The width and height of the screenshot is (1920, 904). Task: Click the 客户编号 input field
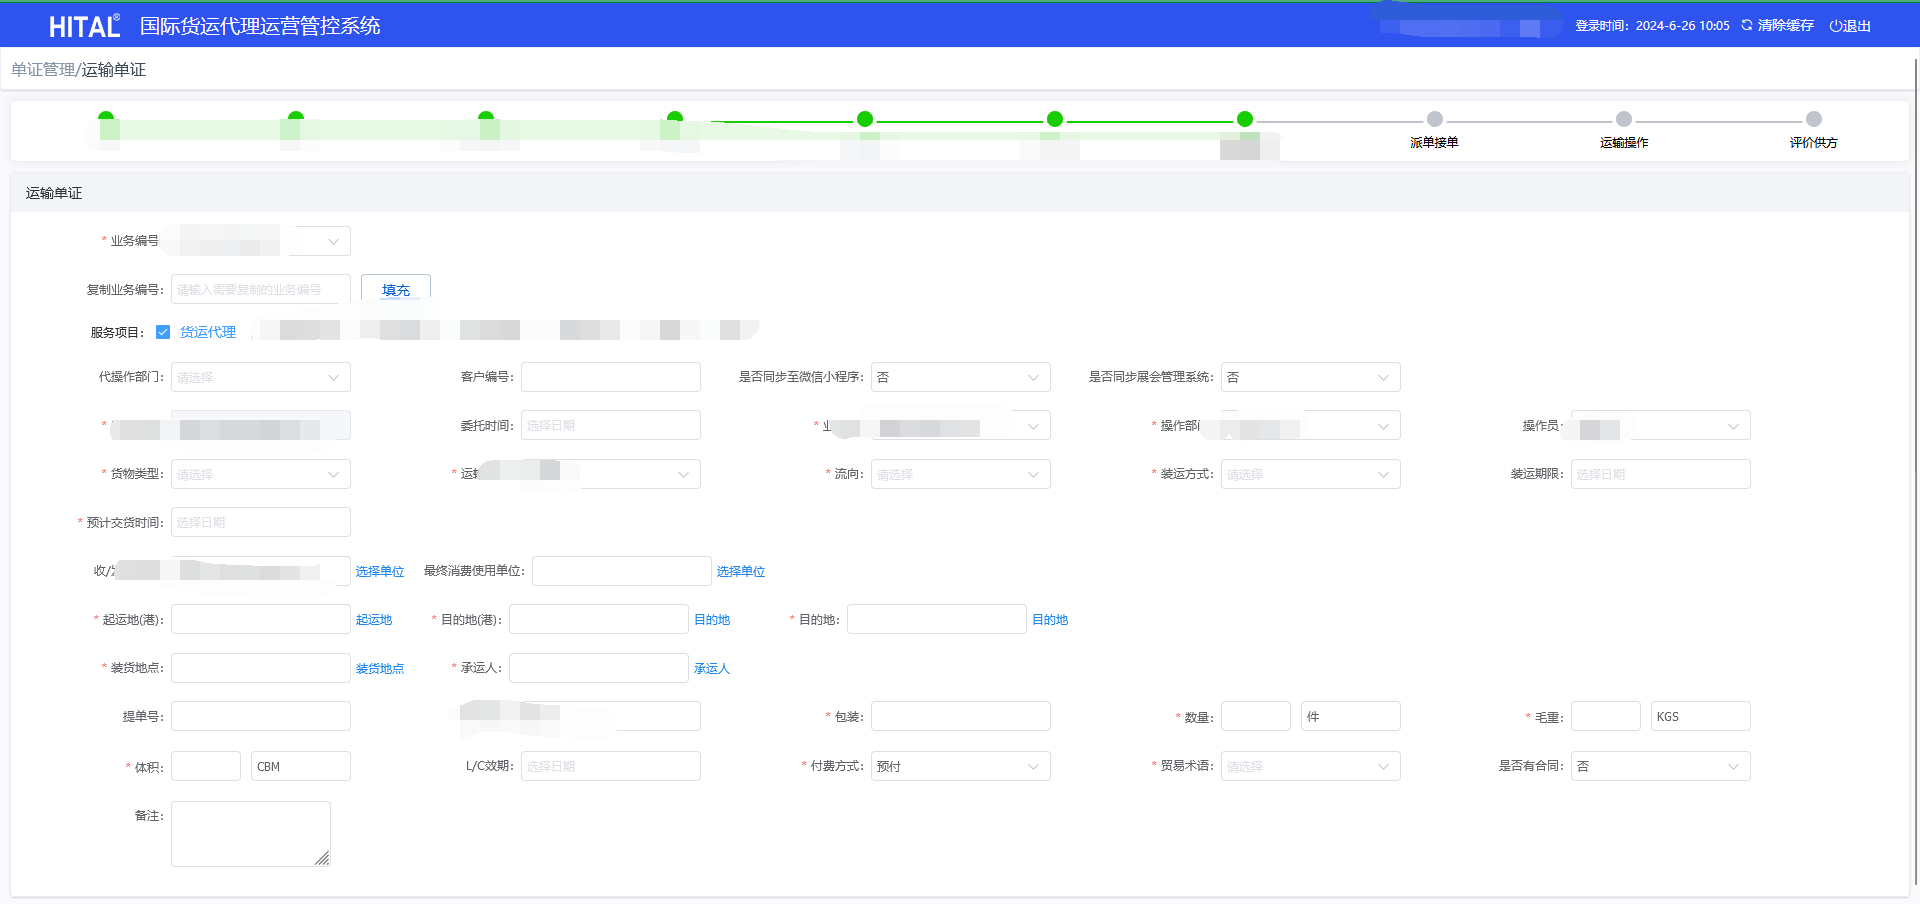coord(611,377)
